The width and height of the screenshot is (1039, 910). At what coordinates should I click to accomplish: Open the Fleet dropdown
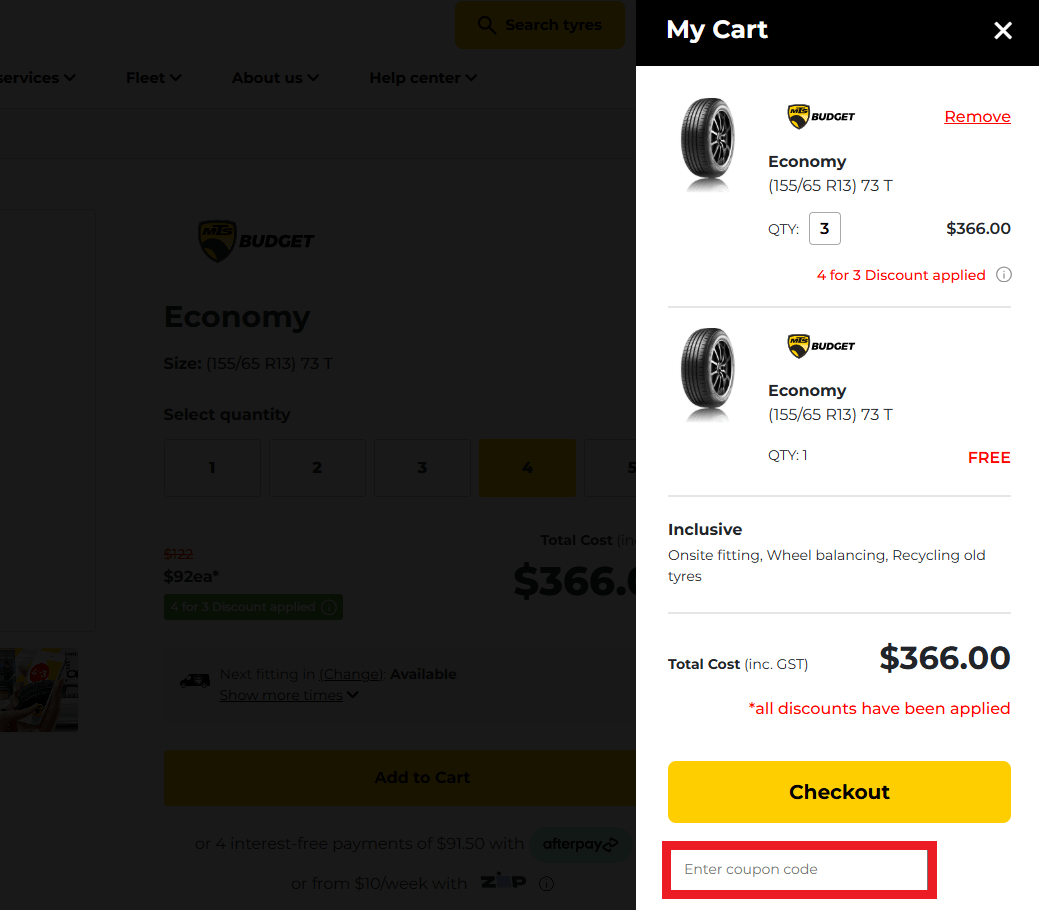pos(153,77)
